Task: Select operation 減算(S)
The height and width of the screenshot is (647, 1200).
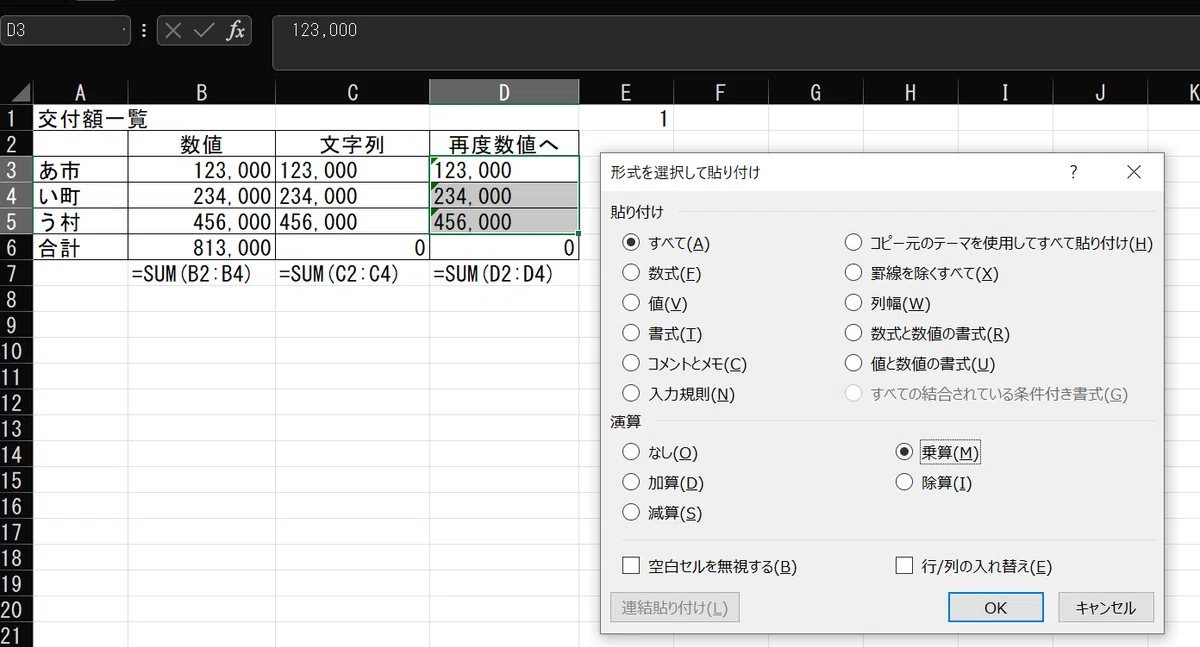Action: pyautogui.click(x=661, y=512)
